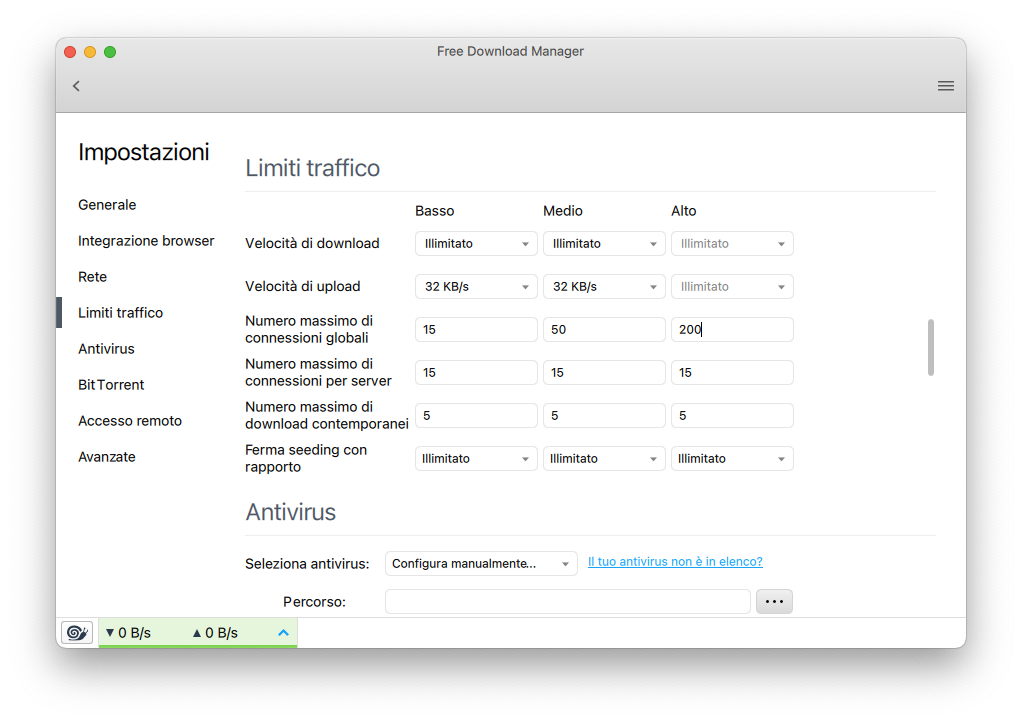Screen dimensions: 1022x722
Task: Open Basso seeding ratio dropdown
Action: click(476, 459)
